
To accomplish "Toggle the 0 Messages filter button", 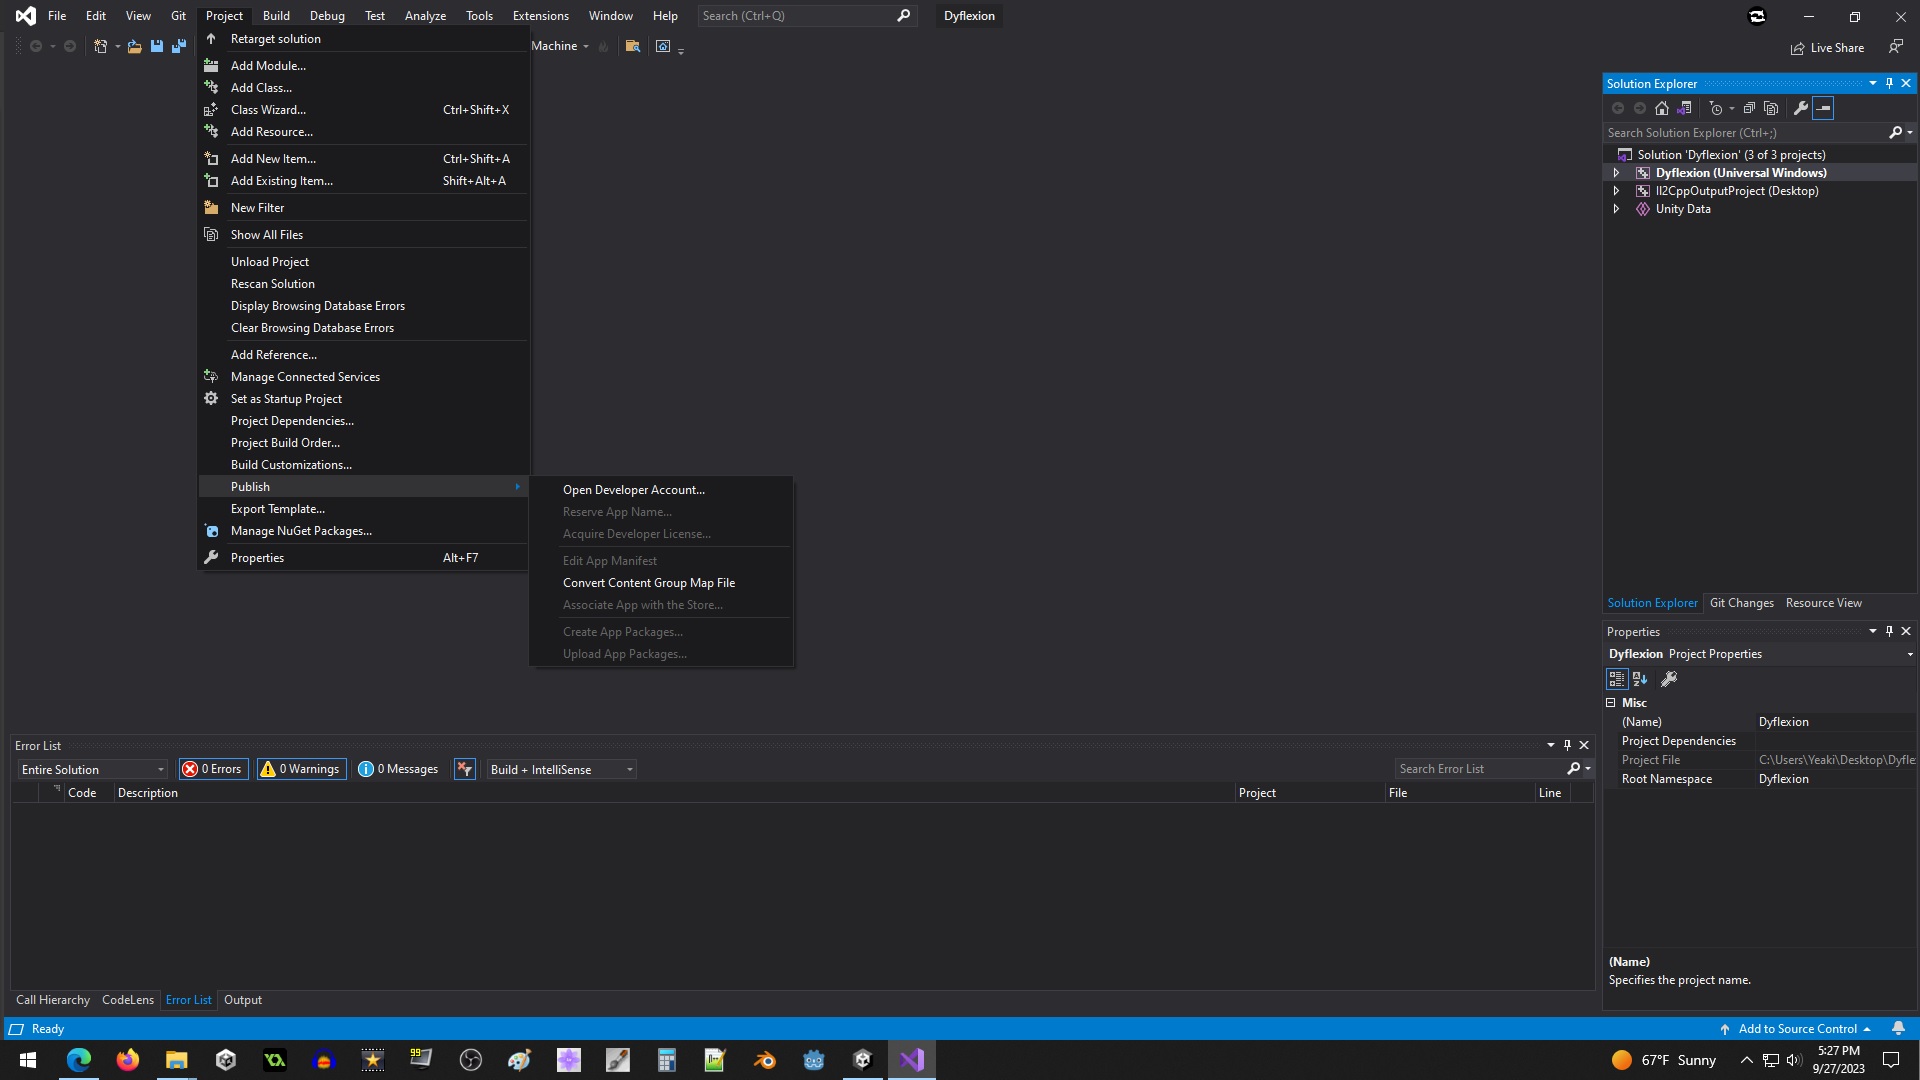I will (x=399, y=769).
